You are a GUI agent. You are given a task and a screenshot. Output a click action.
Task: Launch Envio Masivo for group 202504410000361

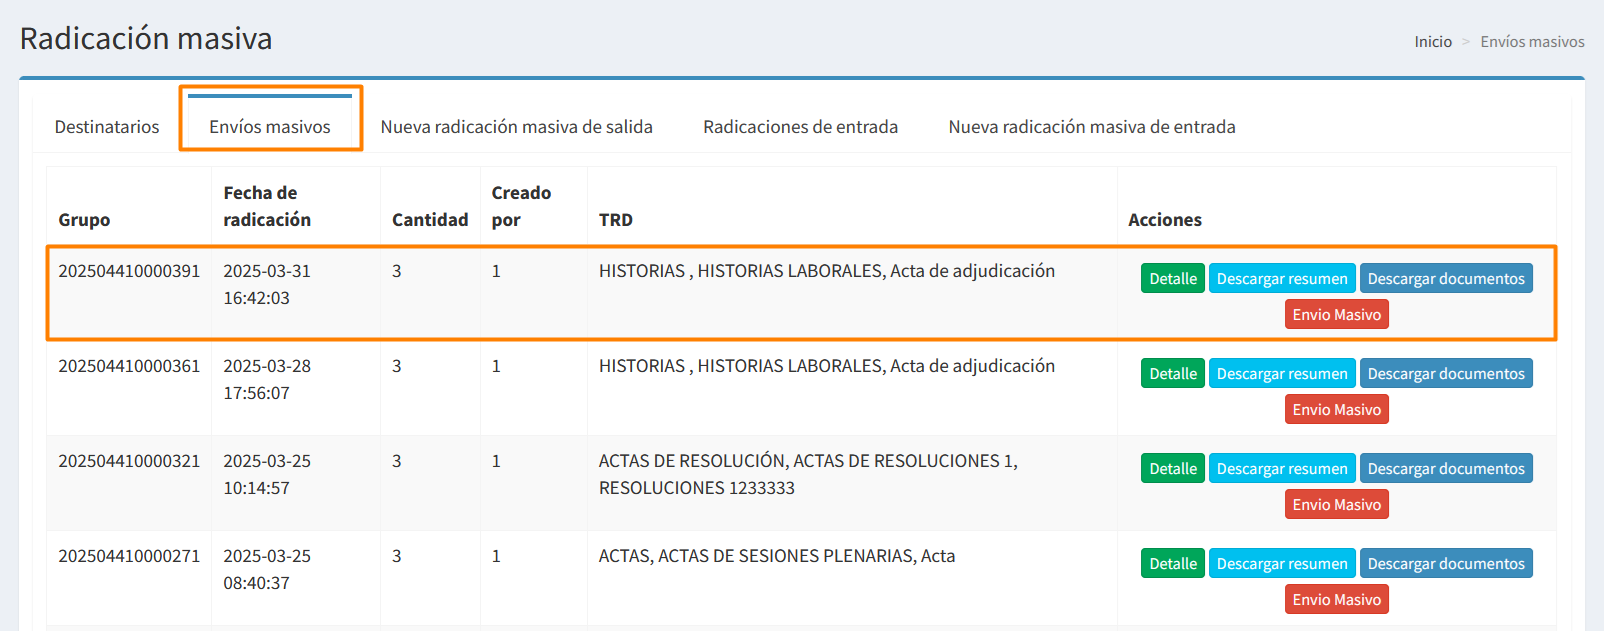point(1337,410)
